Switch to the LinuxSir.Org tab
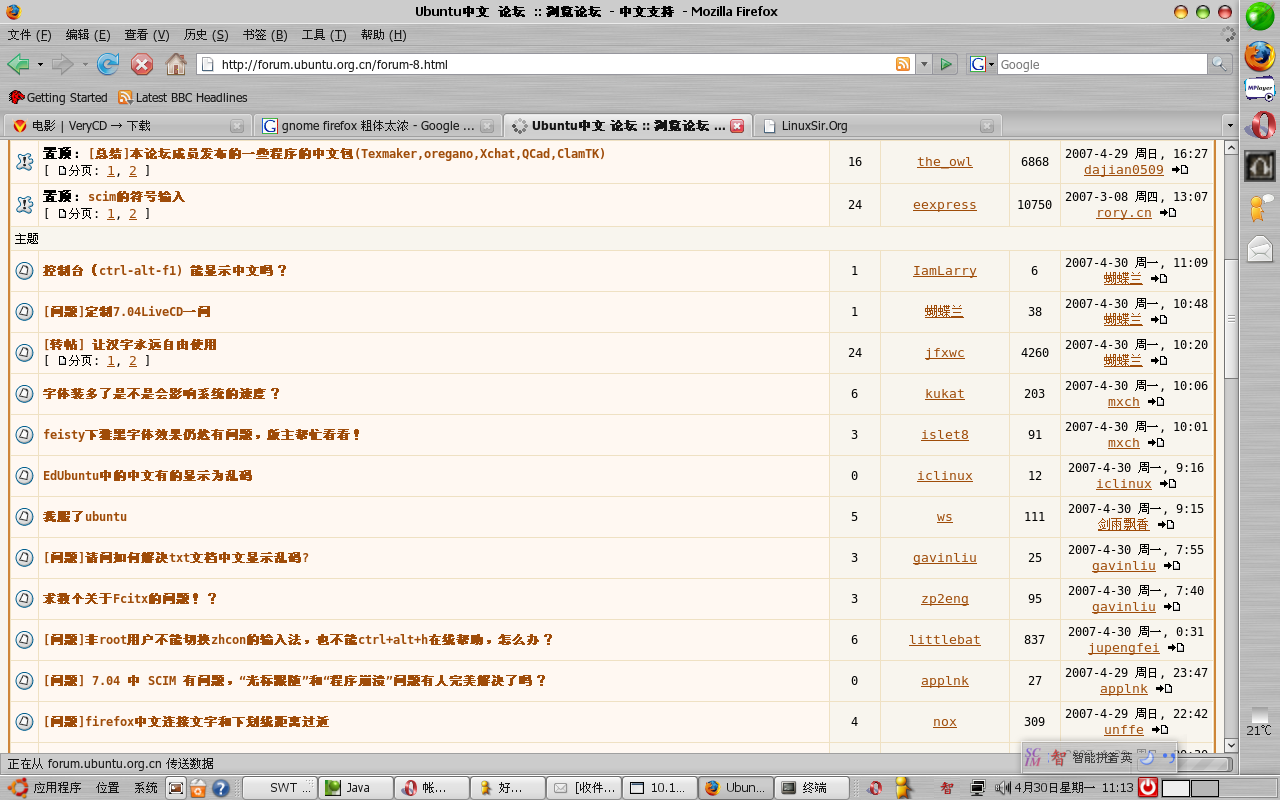Image resolution: width=1280 pixels, height=800 pixels. point(878,126)
